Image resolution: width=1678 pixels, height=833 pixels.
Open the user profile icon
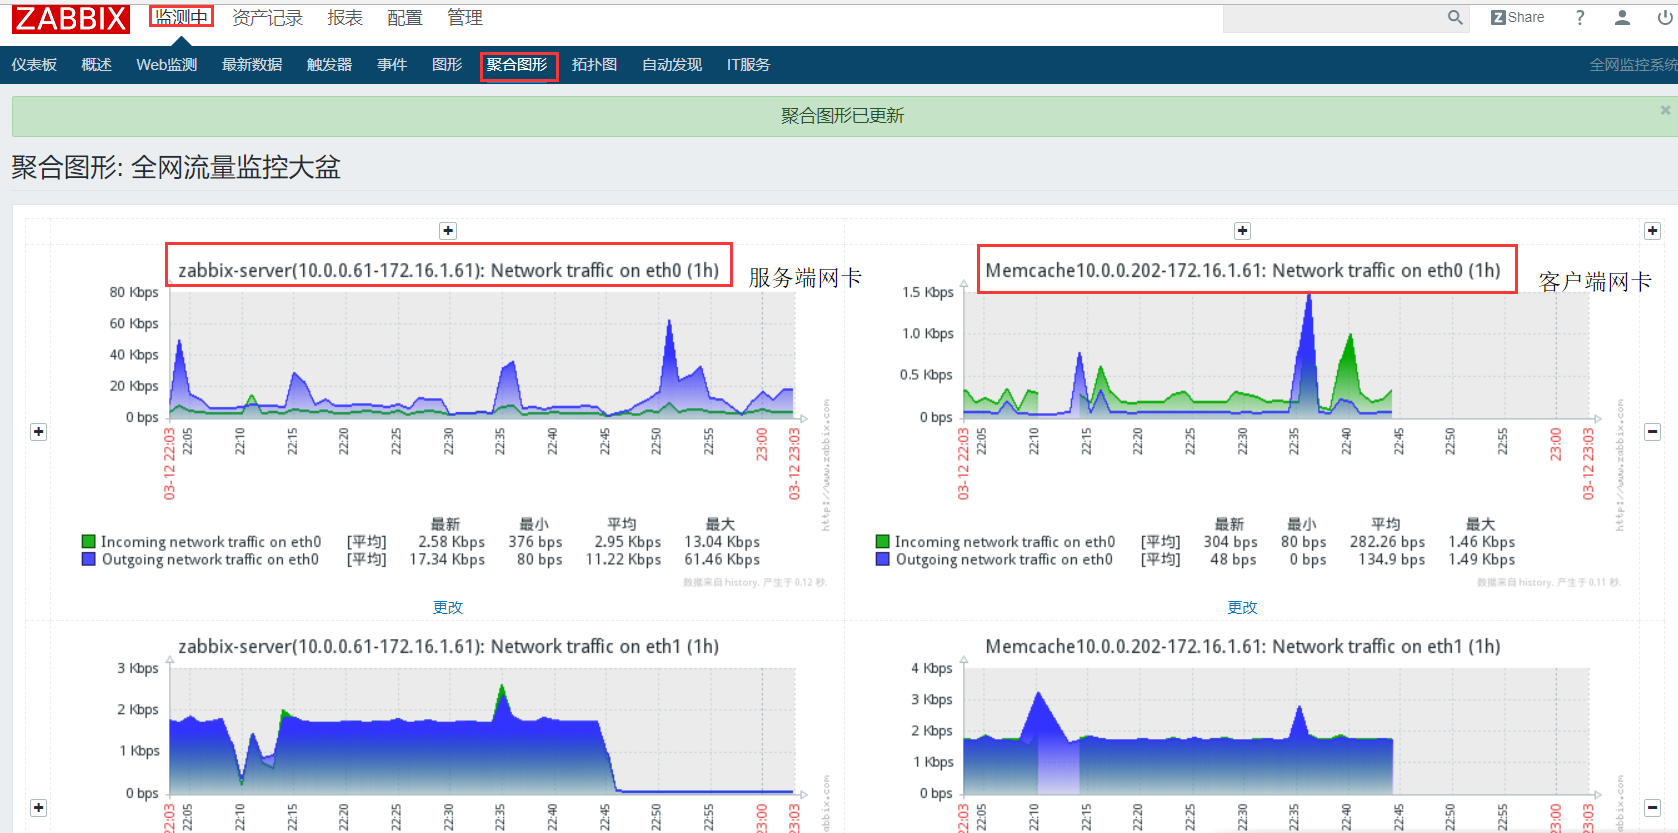point(1622,17)
